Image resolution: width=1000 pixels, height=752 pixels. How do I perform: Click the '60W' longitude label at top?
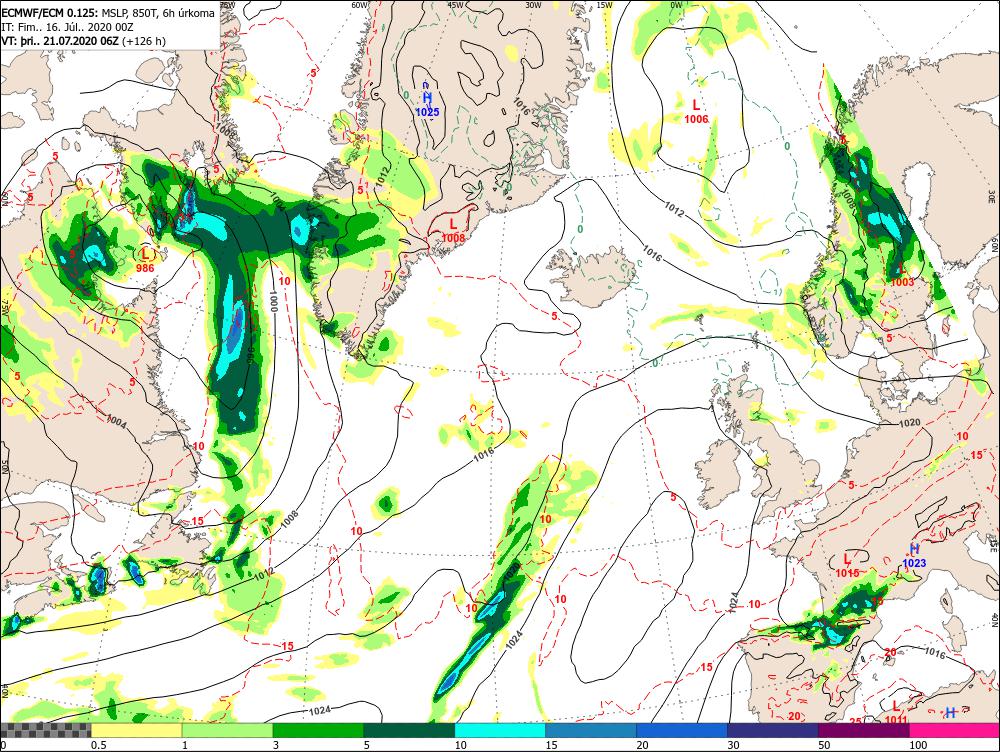coord(360,4)
